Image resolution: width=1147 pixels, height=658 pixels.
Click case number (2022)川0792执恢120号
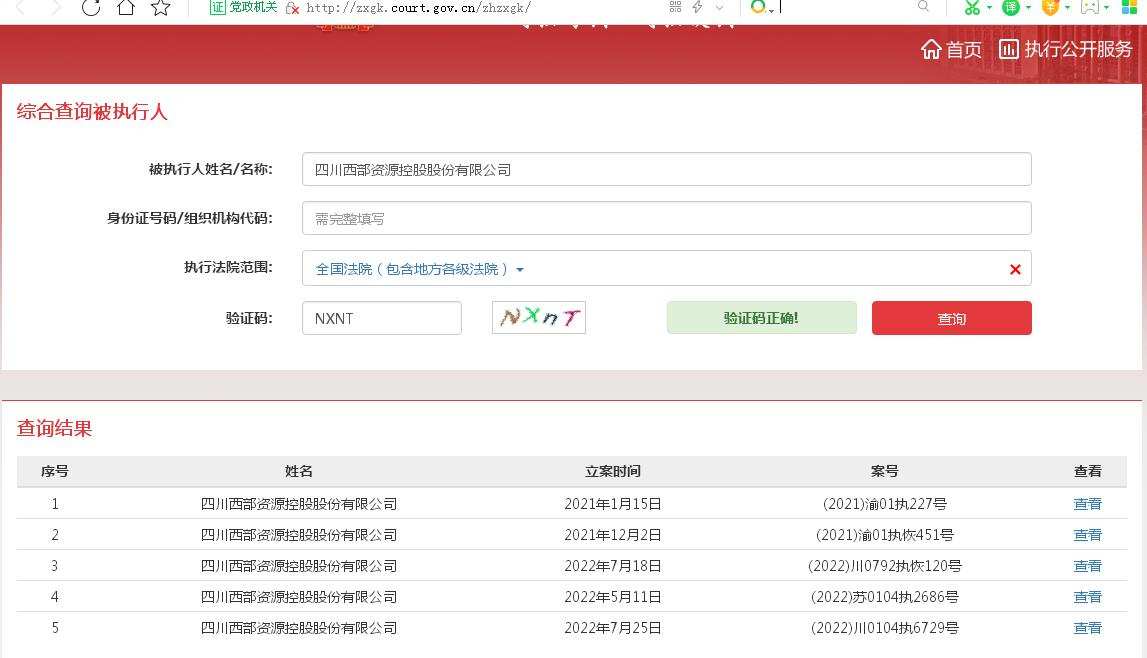point(884,566)
